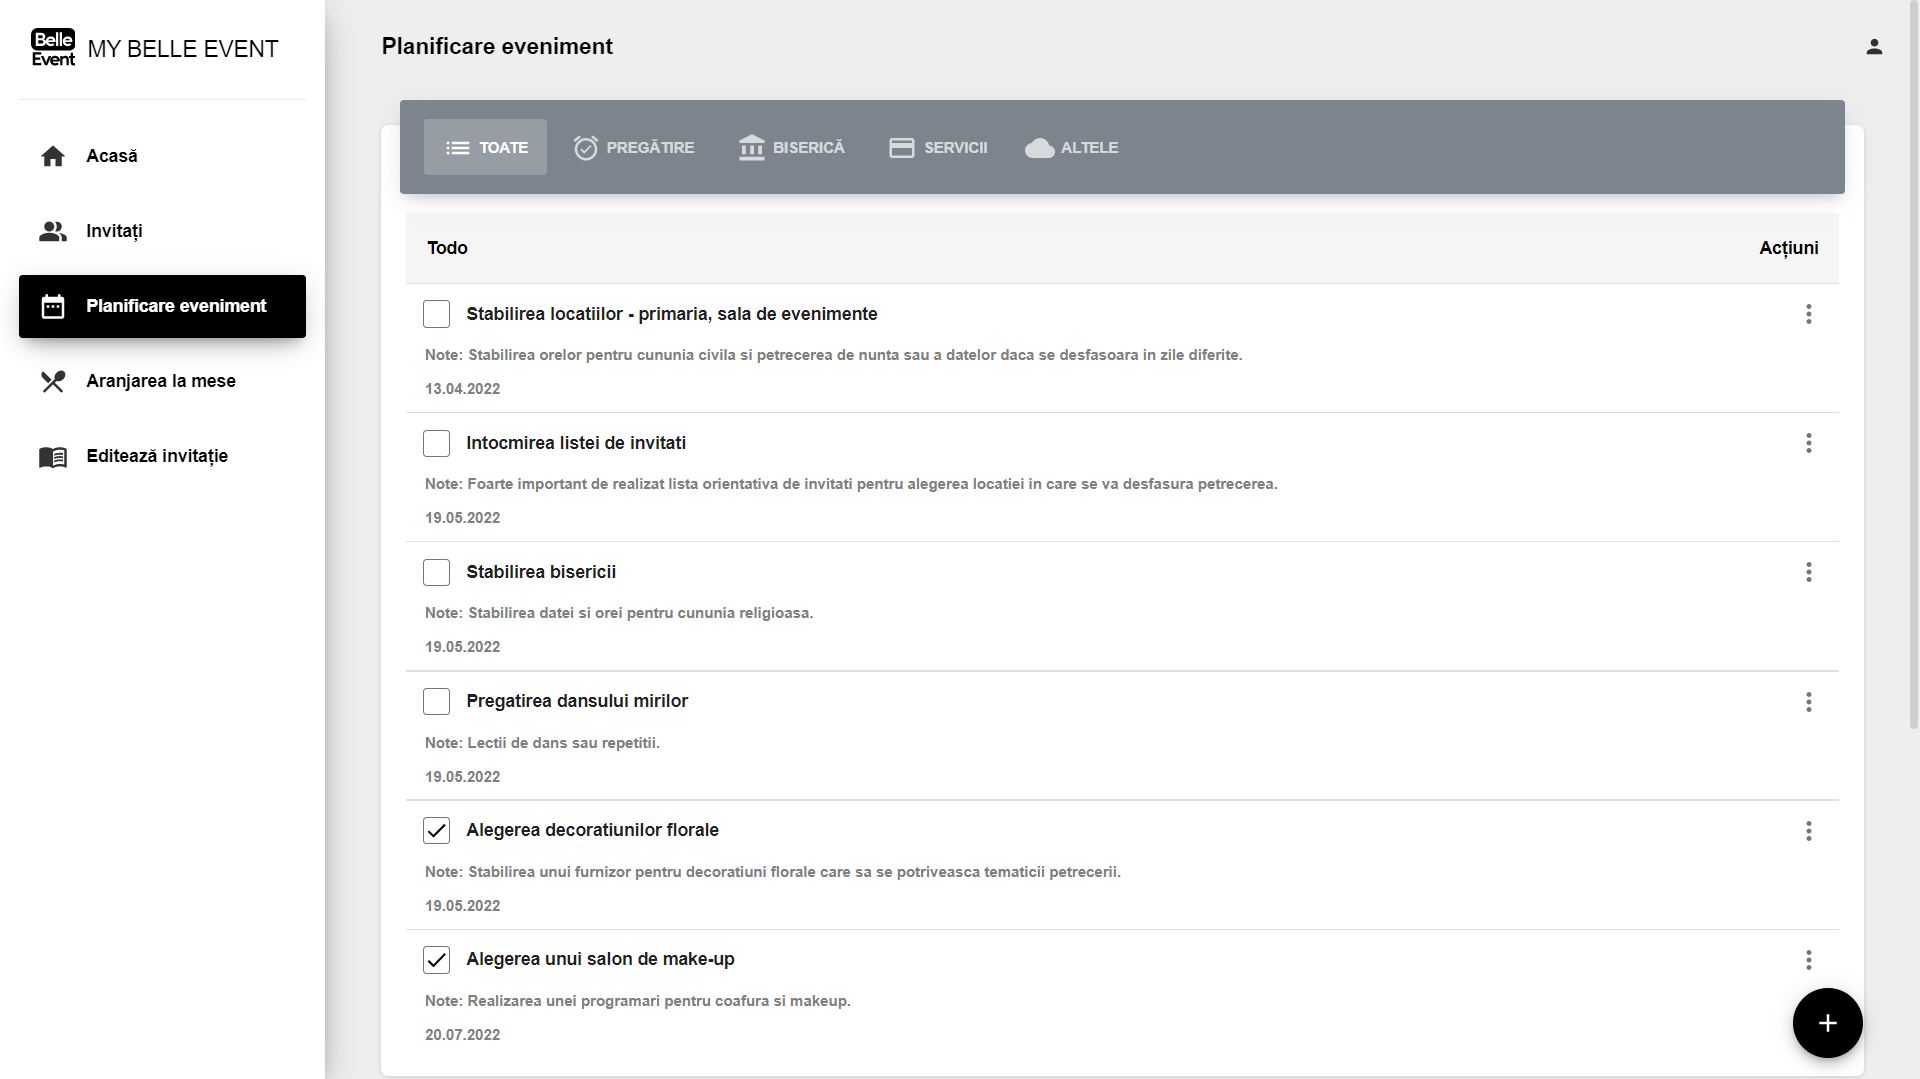
Task: Open actions menu for Alegerea unui salon de make-up
Action: click(1808, 960)
